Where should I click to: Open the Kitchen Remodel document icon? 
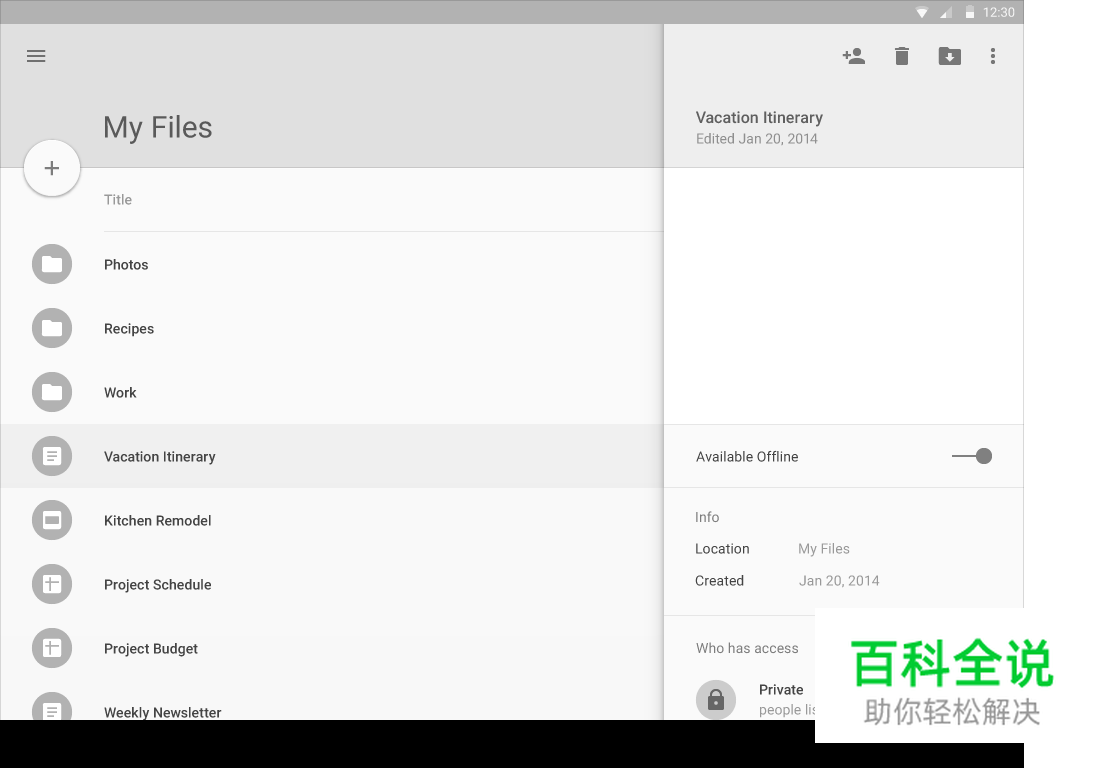point(52,520)
